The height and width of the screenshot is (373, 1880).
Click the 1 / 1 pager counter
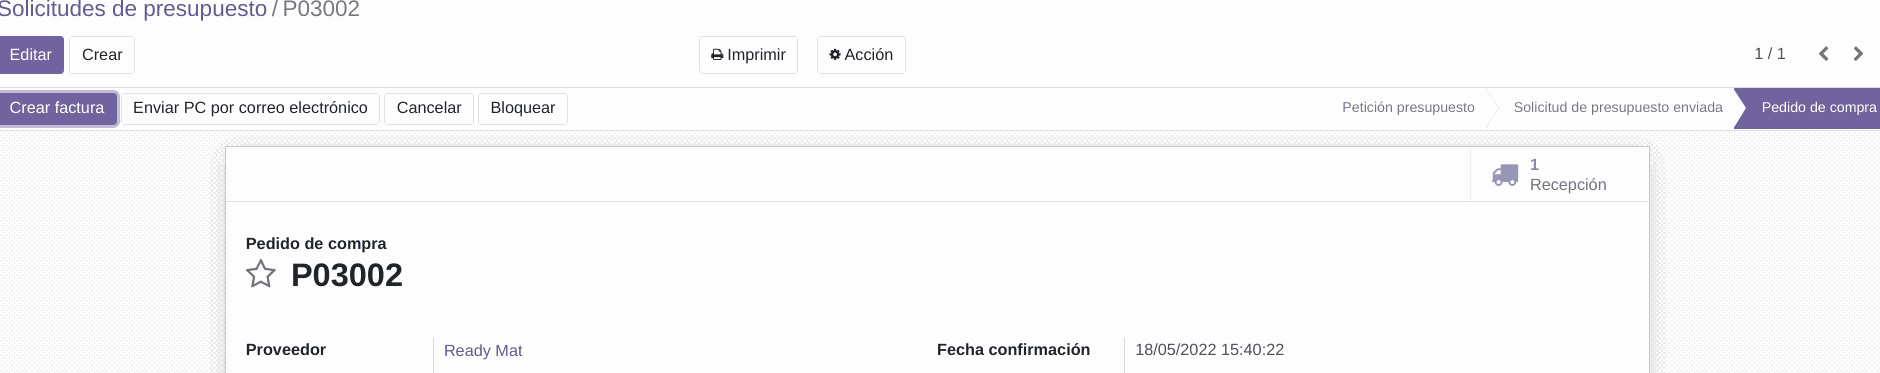(x=1770, y=54)
